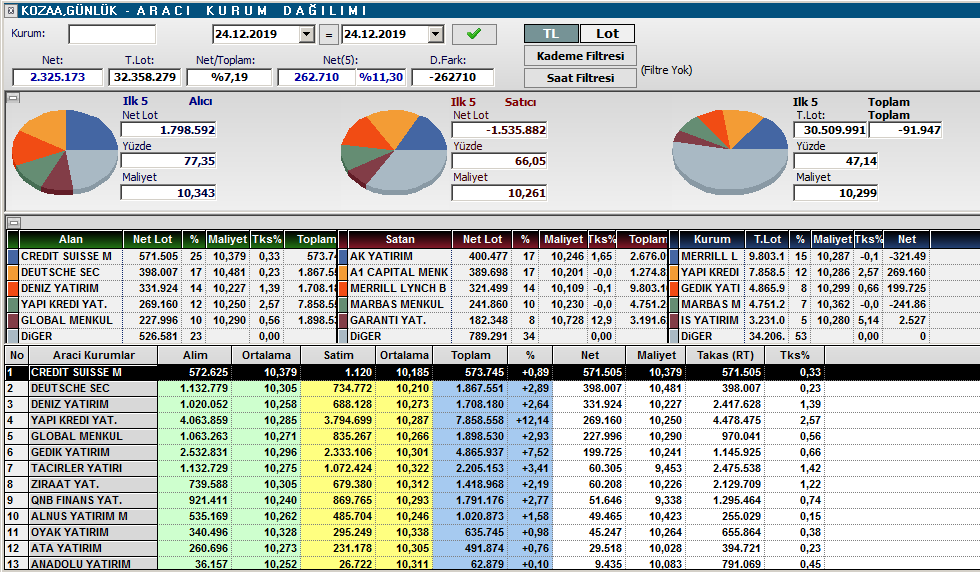Viewport: 980px width, 572px height.
Task: Click the Toplam T.Lot value 30.509.991
Action: coord(830,130)
